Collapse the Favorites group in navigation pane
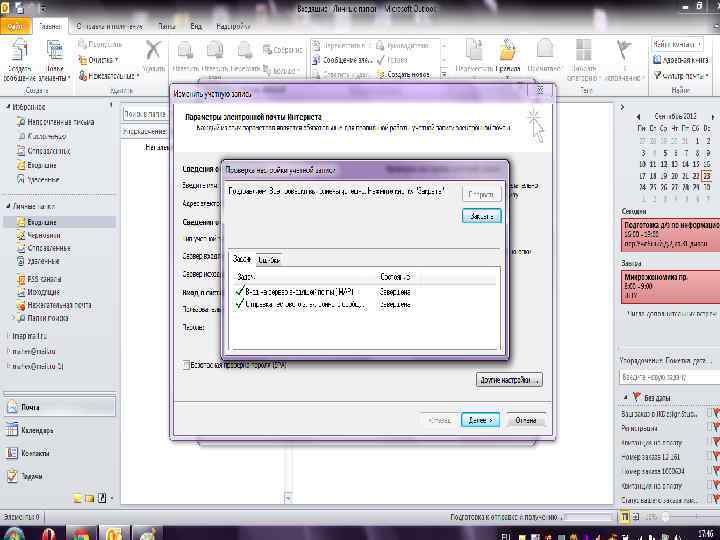720x540 pixels. pyautogui.click(x=8, y=107)
